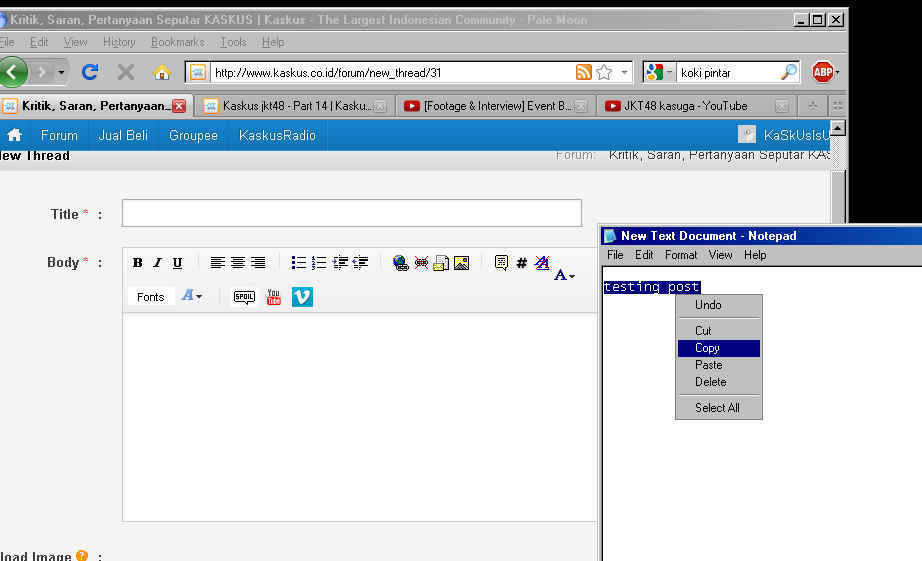The width and height of the screenshot is (922, 561).
Task: Insert a quote block icon
Action: [501, 262]
